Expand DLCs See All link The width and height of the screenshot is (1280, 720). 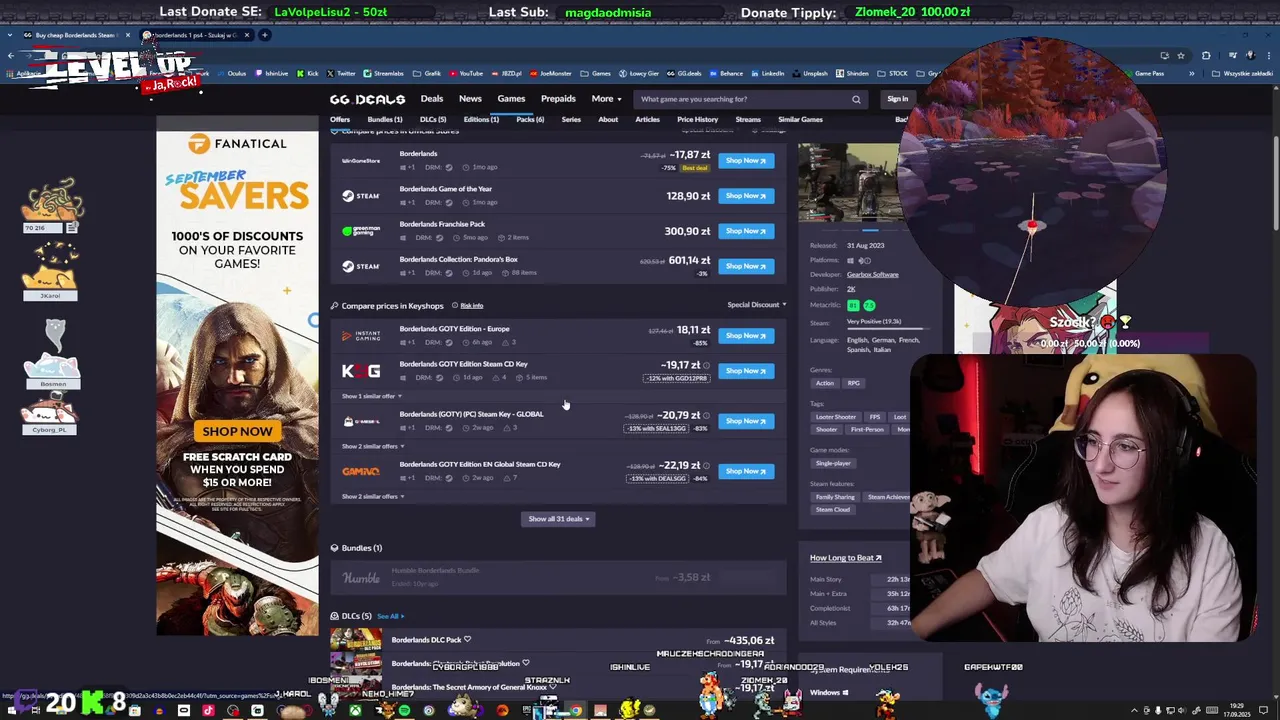coord(390,616)
